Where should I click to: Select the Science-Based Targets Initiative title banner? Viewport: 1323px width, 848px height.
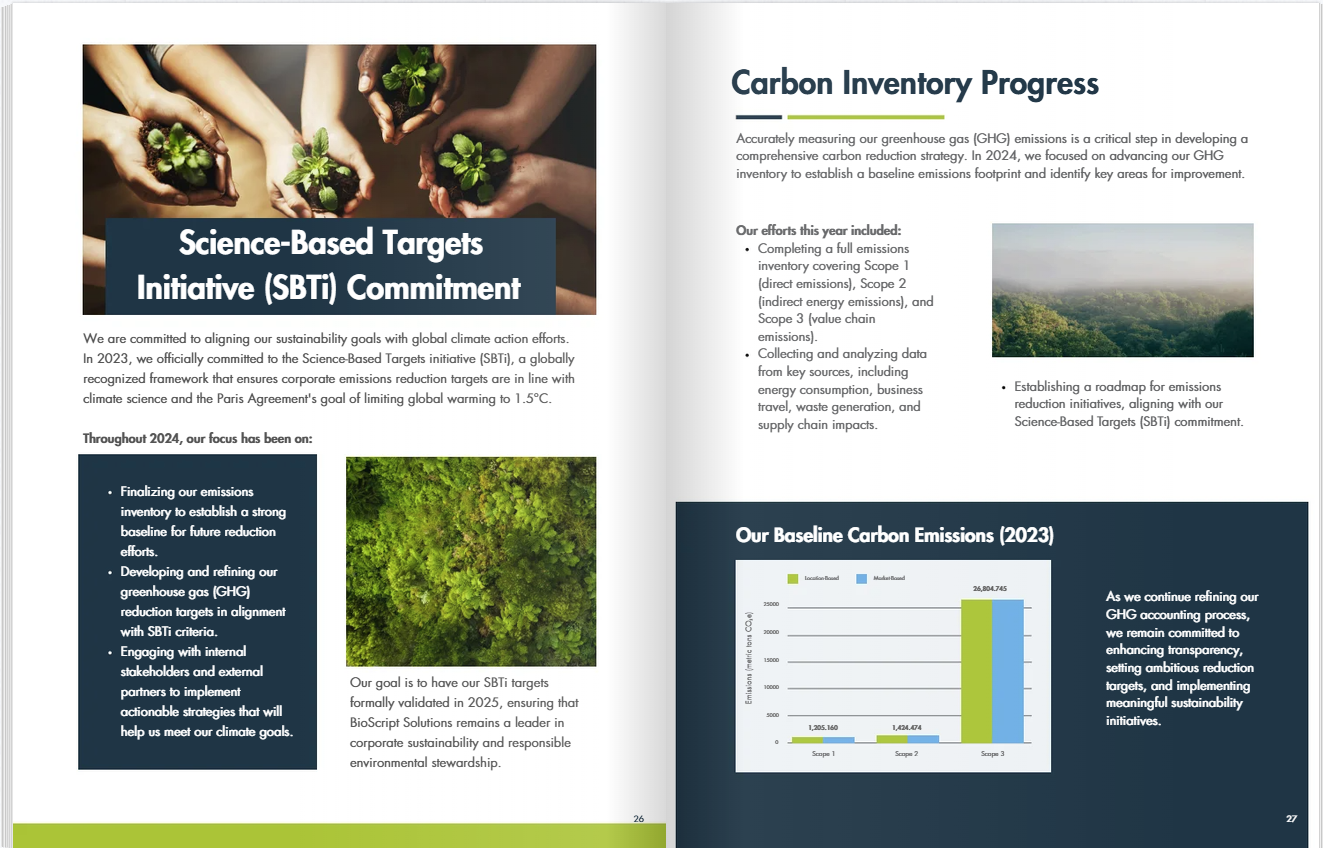330,265
